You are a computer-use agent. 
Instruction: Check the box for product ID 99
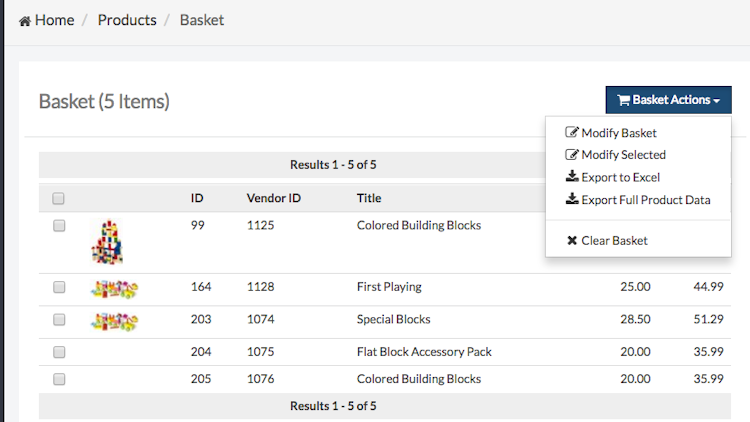[x=59, y=226]
